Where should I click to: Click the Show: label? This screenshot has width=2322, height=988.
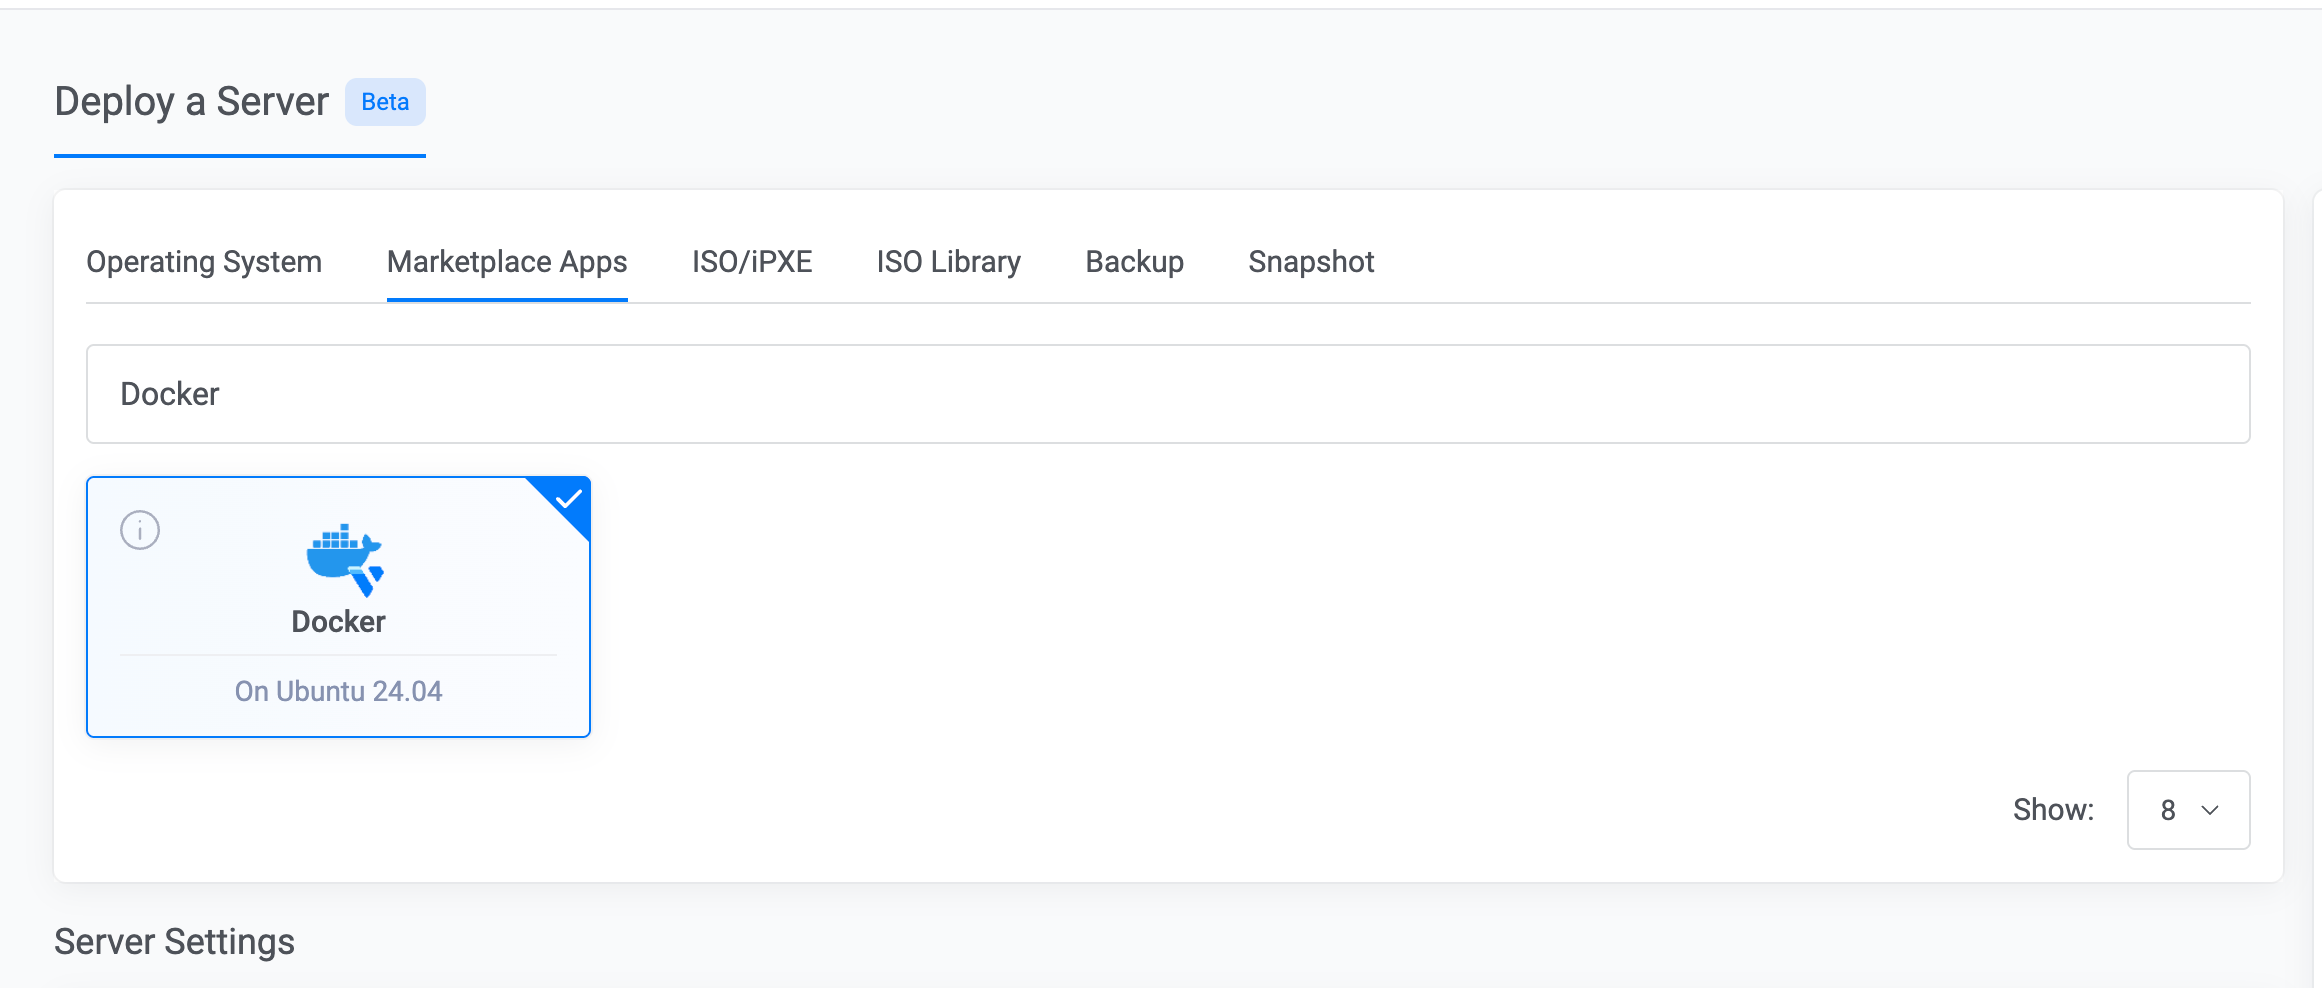pyautogui.click(x=2053, y=810)
